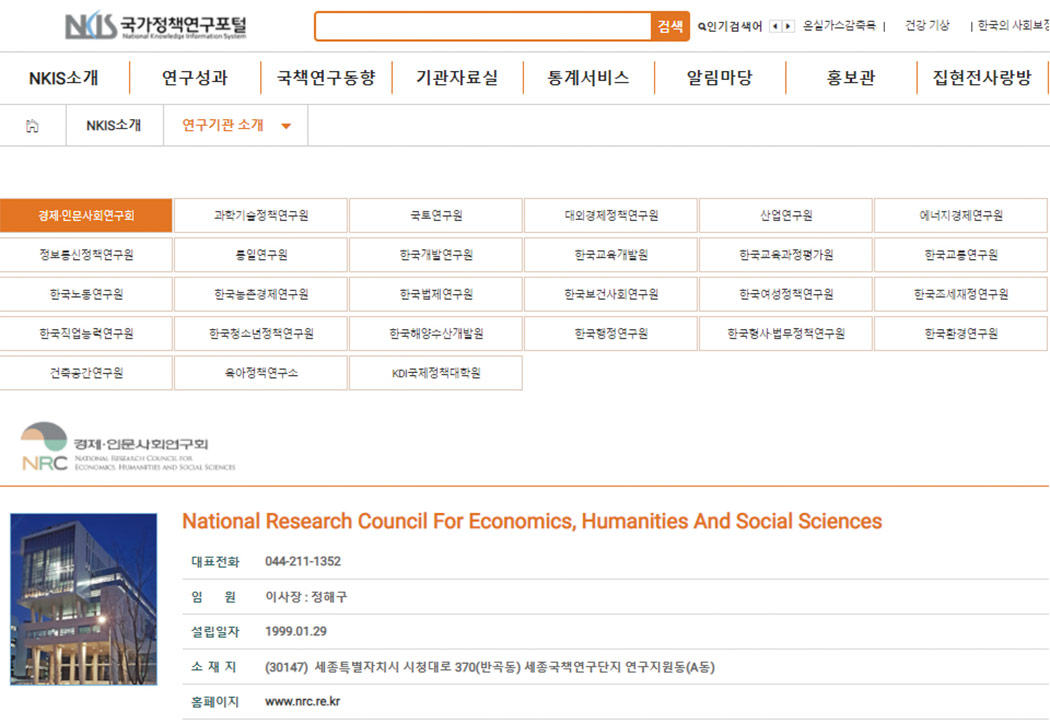Select the KDI국제정책대학원 institute tab

click(x=436, y=373)
